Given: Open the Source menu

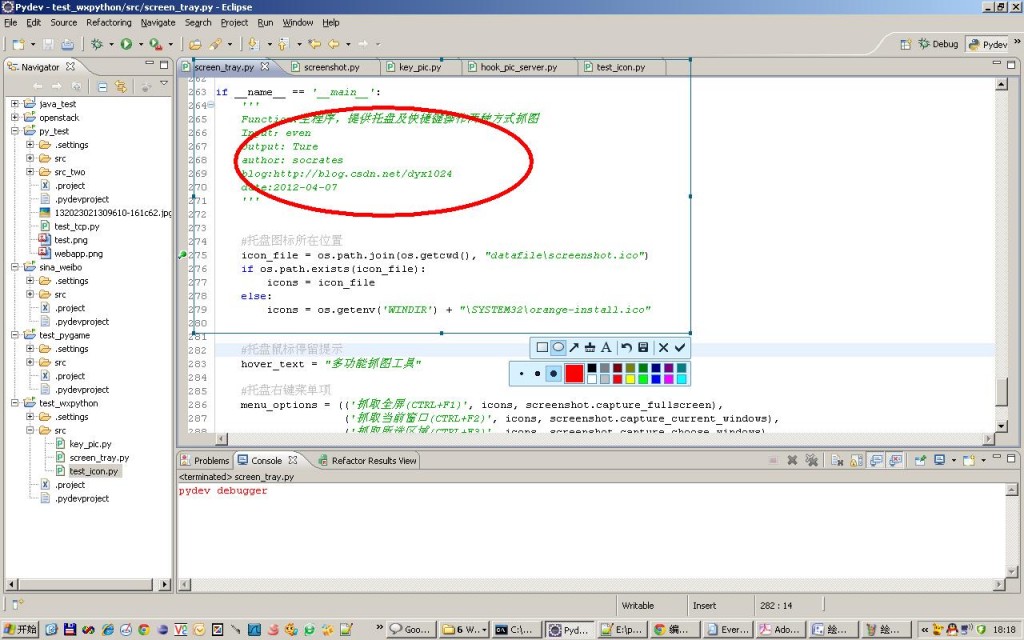Looking at the screenshot, I should (x=63, y=22).
